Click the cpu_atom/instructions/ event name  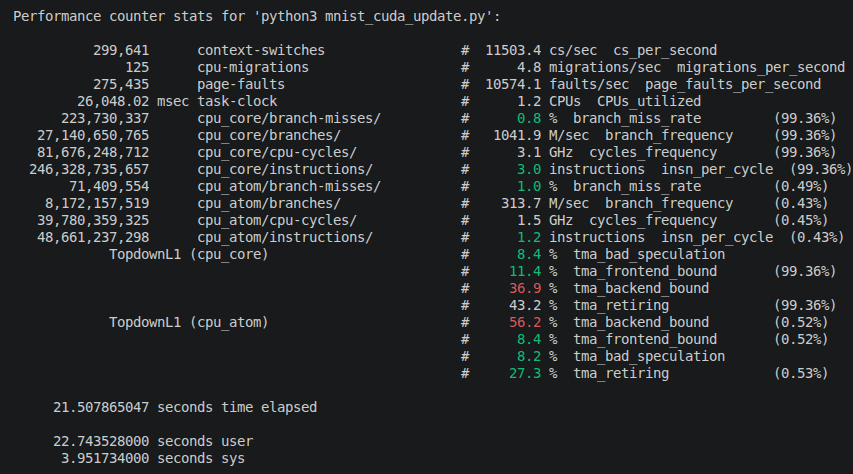(285, 237)
